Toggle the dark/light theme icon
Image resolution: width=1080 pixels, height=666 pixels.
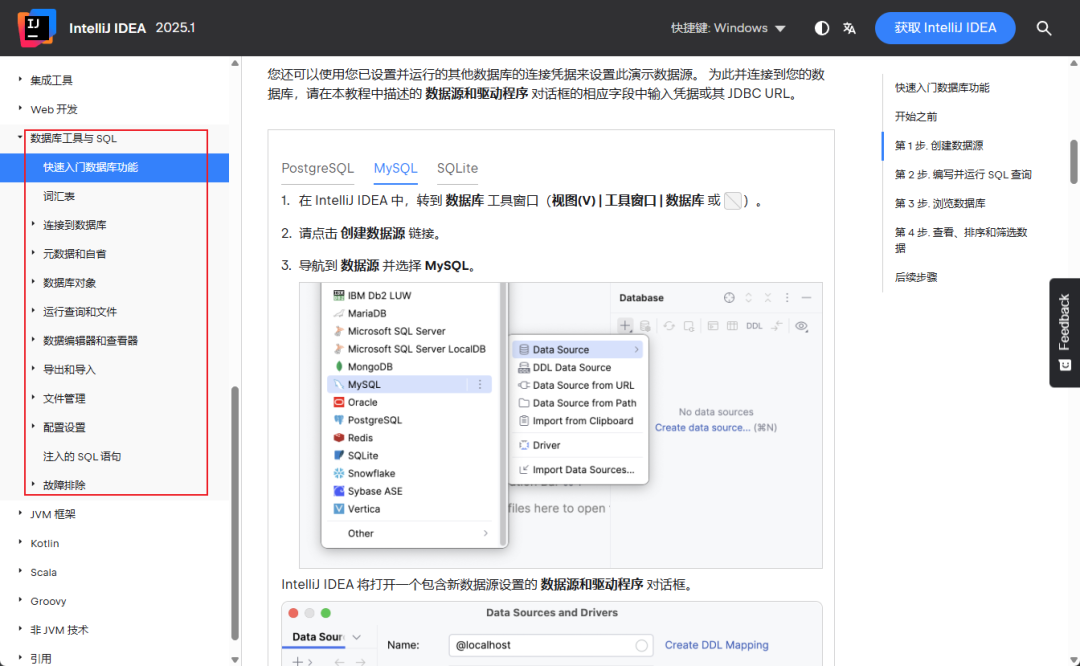822,28
